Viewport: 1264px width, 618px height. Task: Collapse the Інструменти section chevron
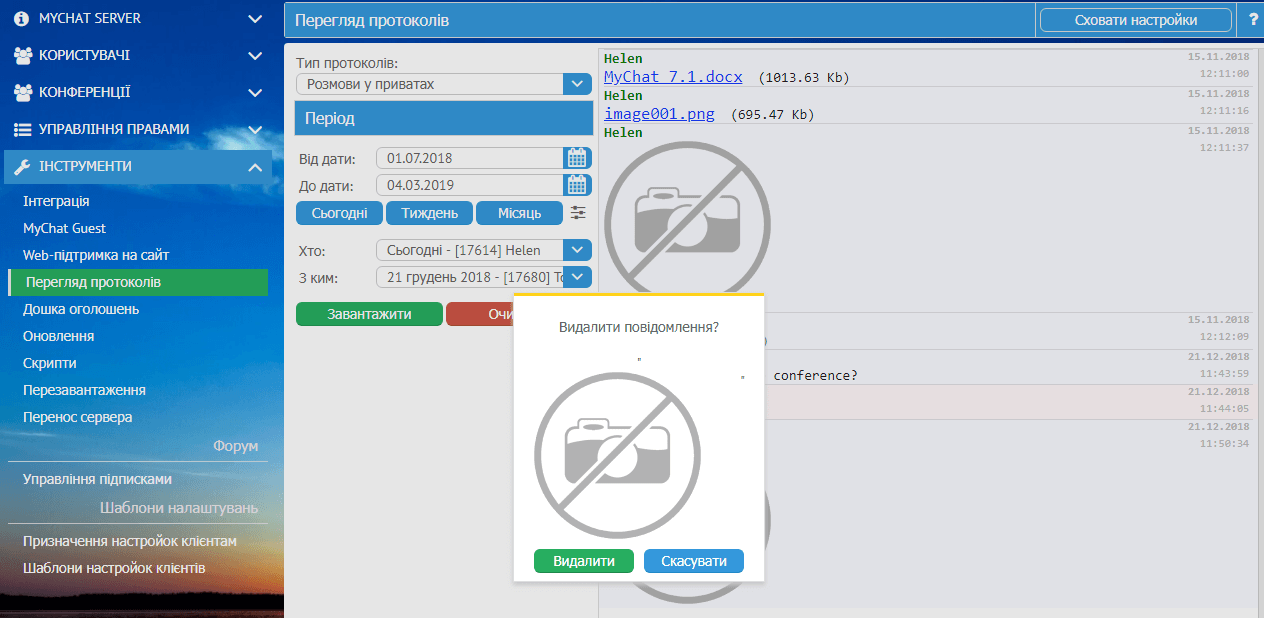255,167
